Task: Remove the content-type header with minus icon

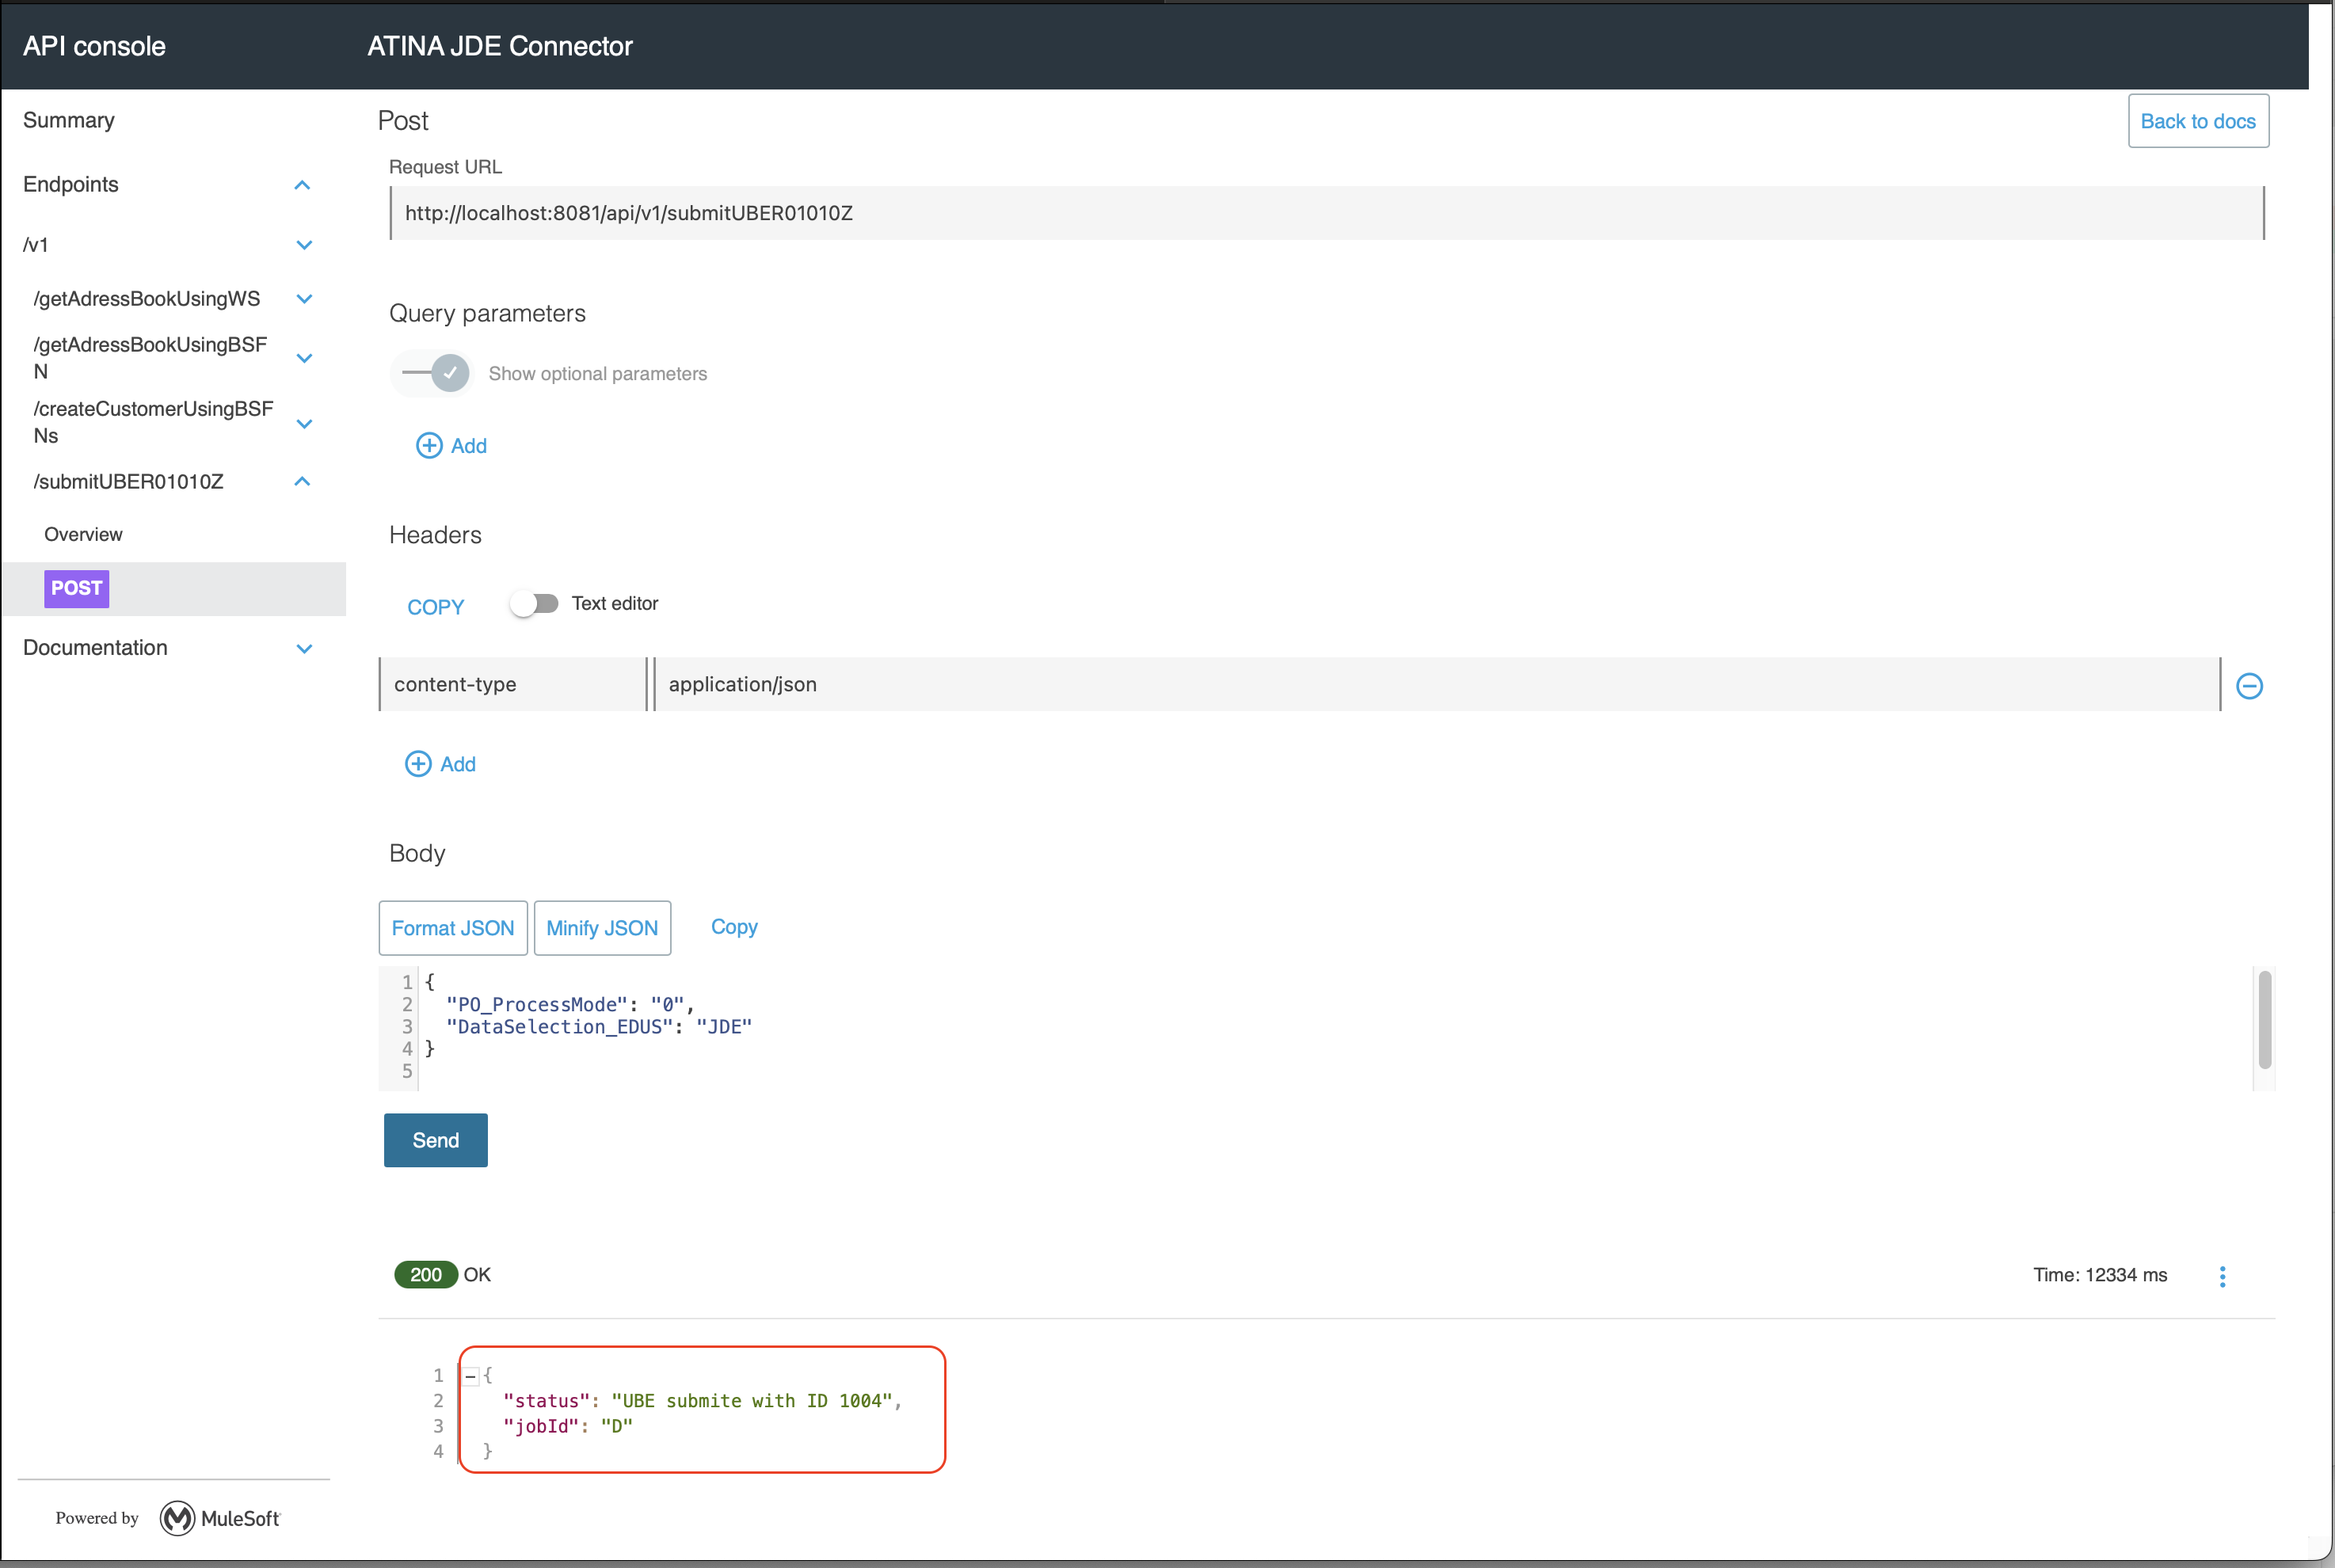Action: pos(2249,686)
